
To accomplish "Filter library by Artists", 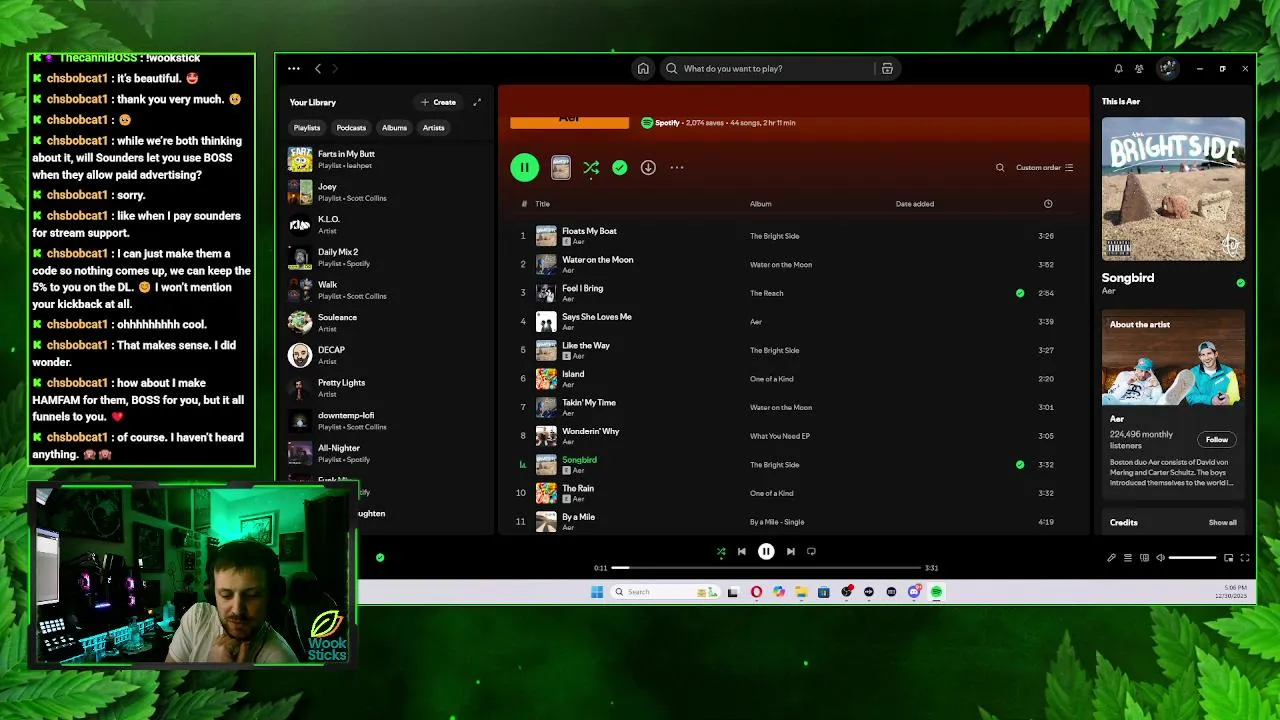I will tap(433, 128).
